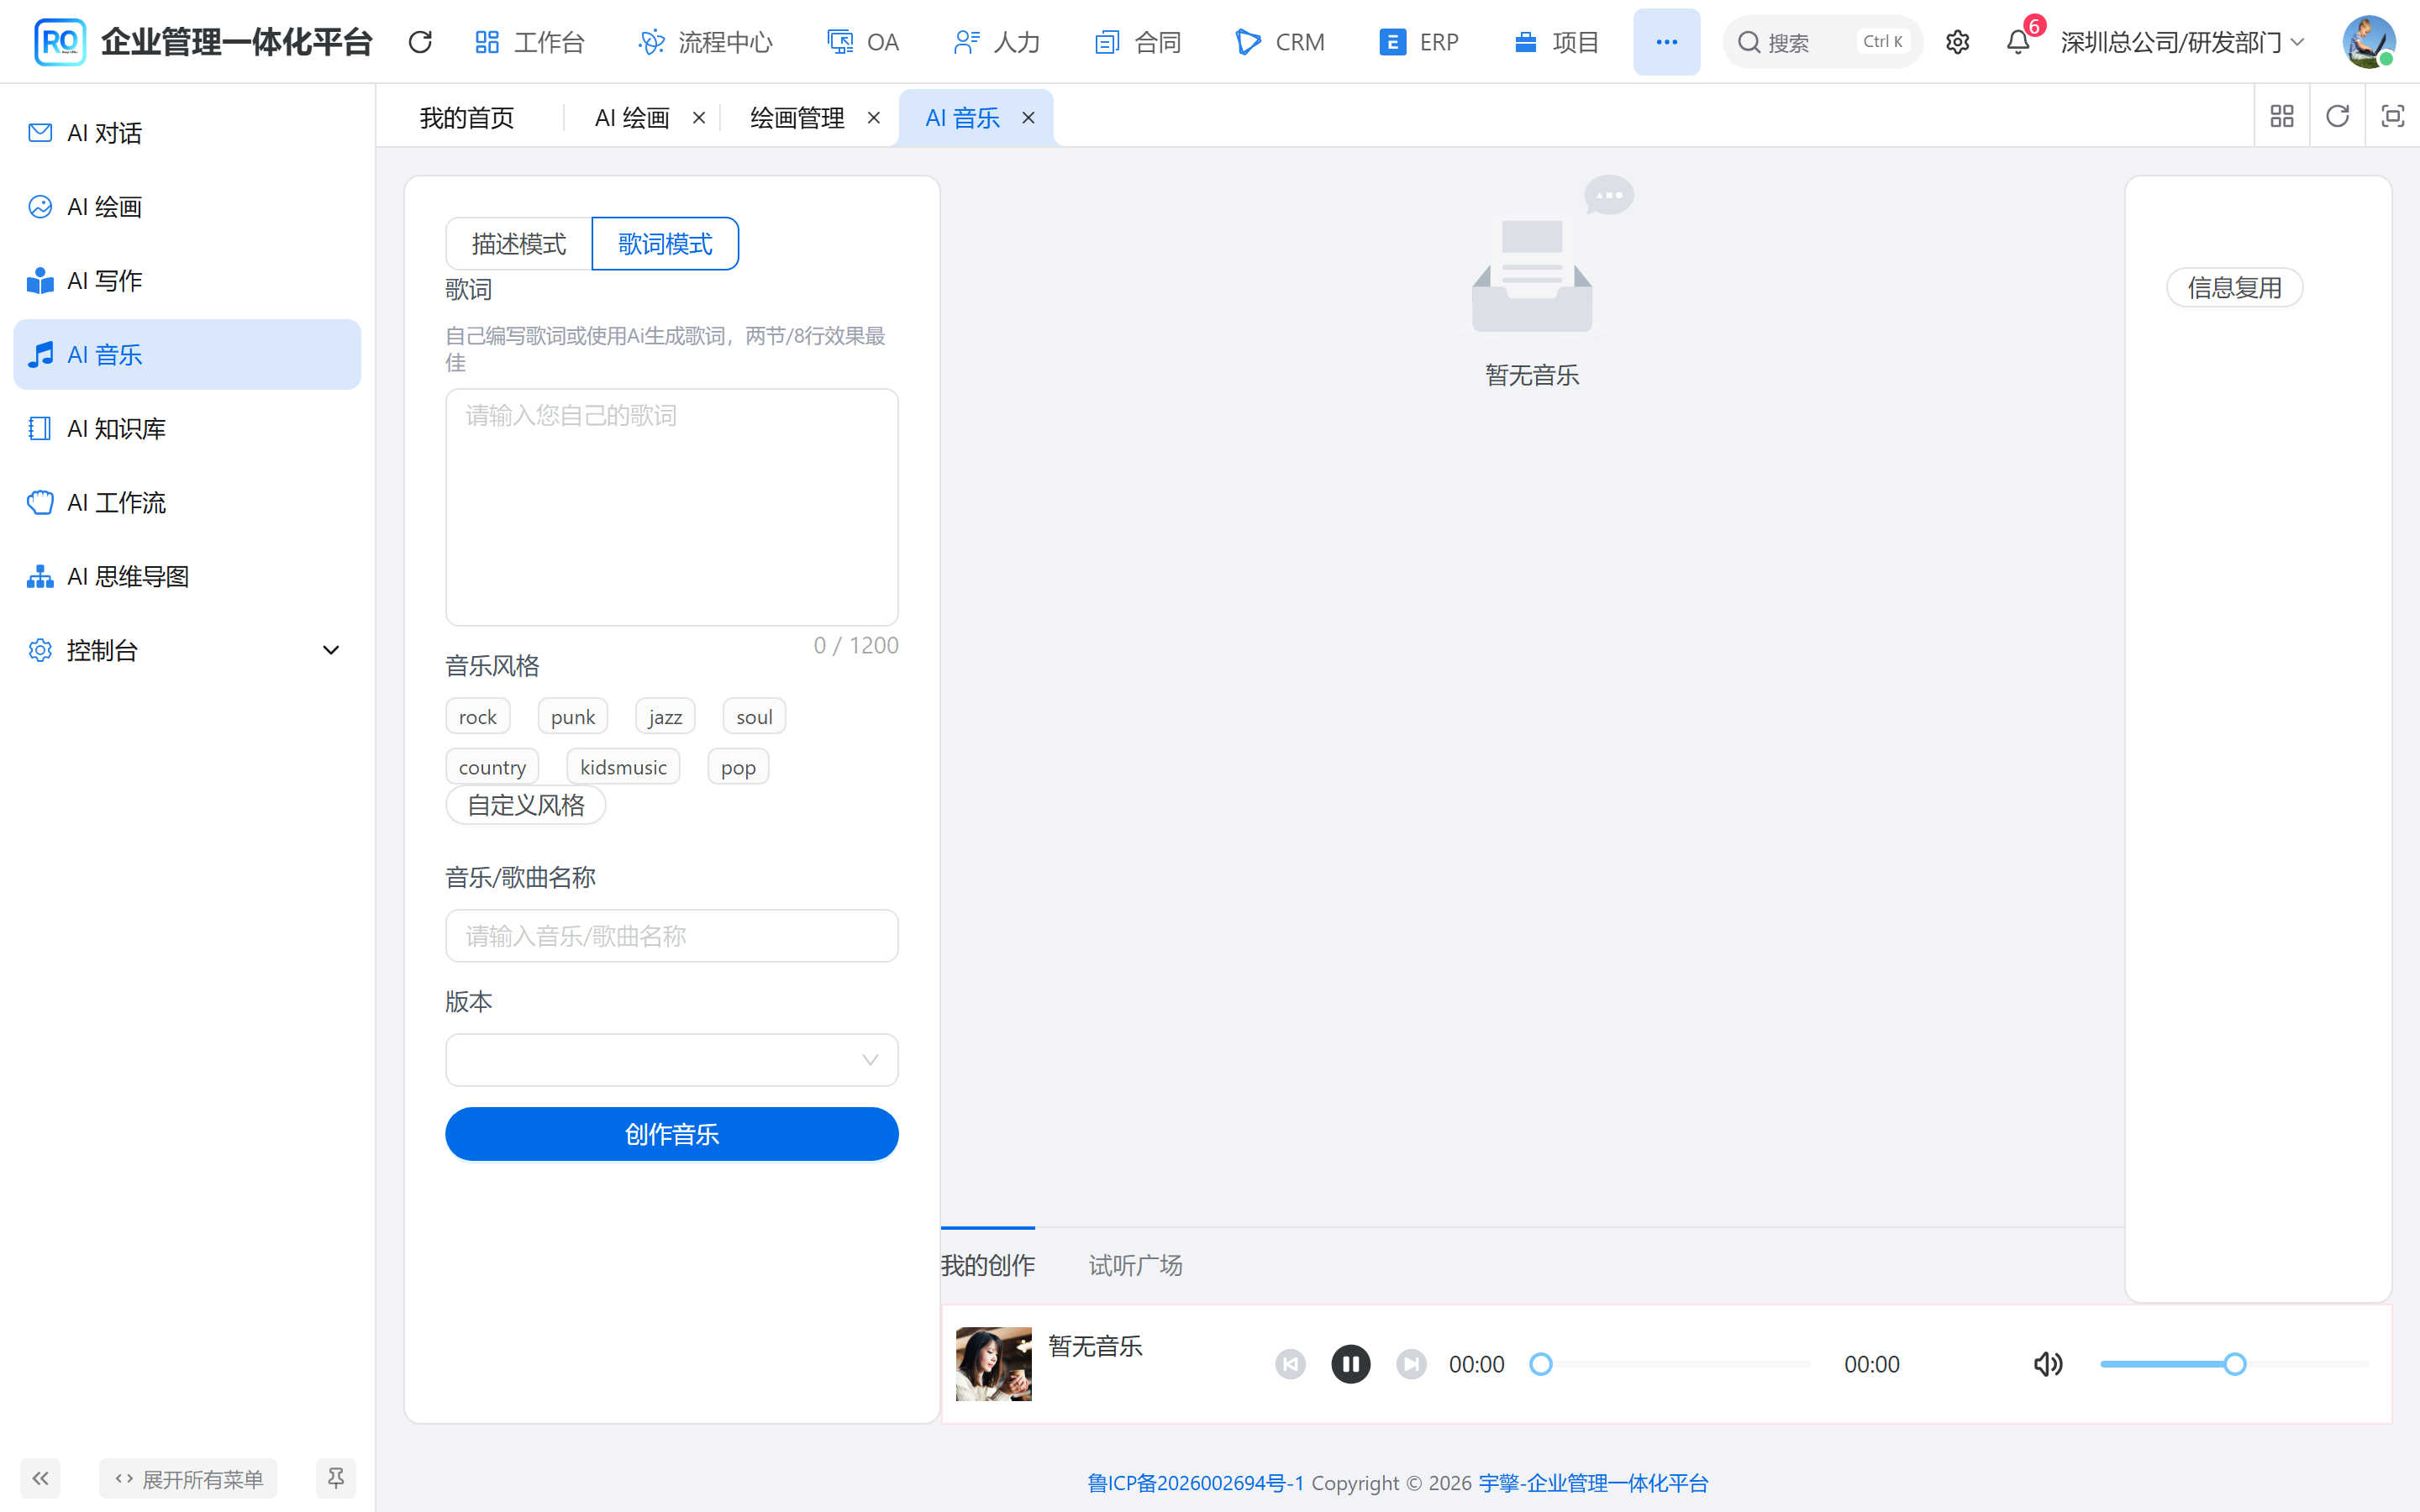The height and width of the screenshot is (1512, 2420).
Task: Toggle the country style tag
Action: pos(492,767)
